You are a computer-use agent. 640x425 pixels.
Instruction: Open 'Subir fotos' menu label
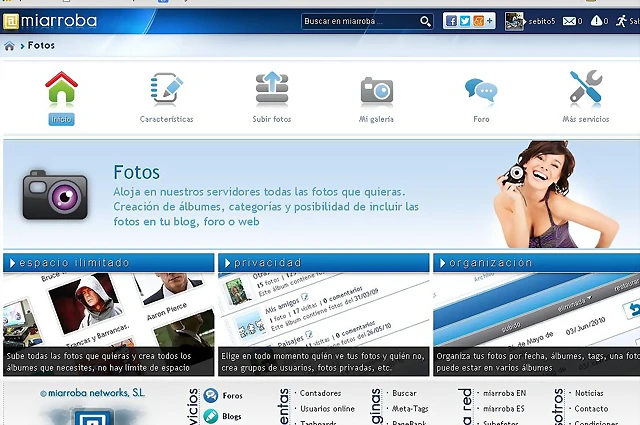click(272, 119)
